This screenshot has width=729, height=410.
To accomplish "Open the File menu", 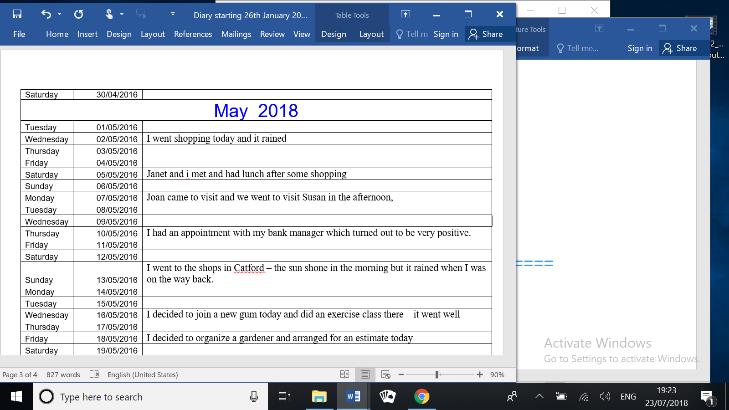I will coord(19,34).
